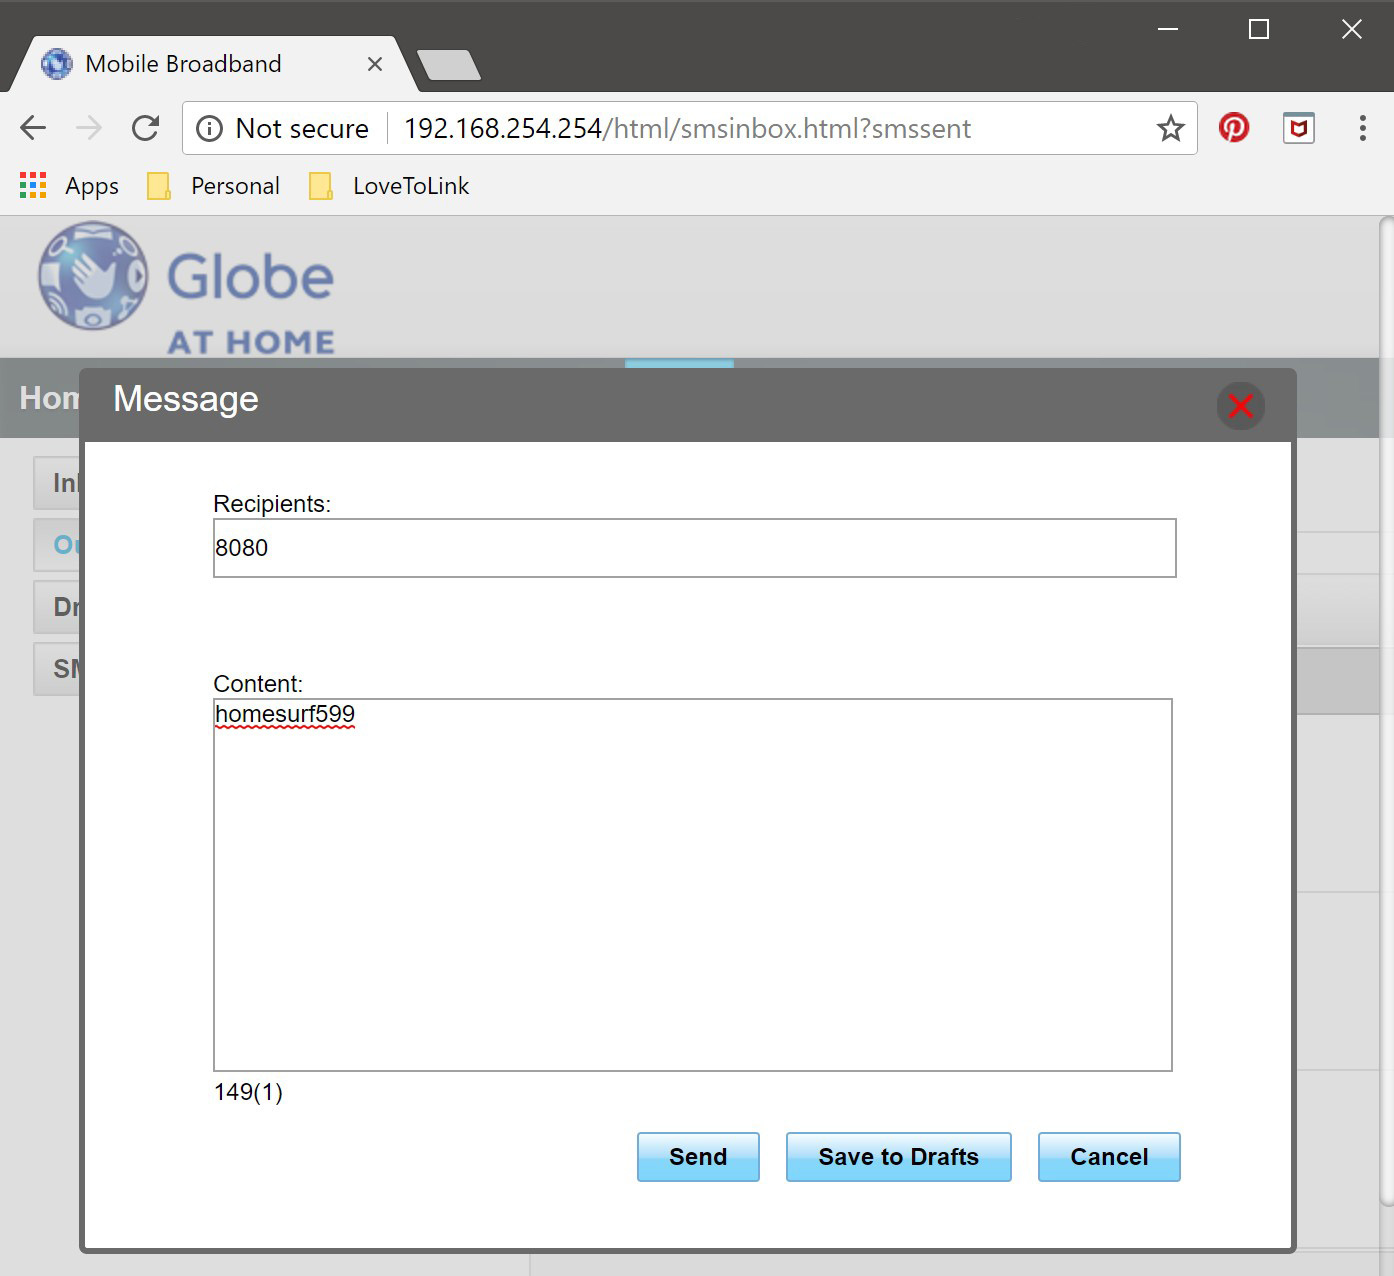Close the Message dialog with red X
This screenshot has height=1276, width=1394.
coord(1240,406)
